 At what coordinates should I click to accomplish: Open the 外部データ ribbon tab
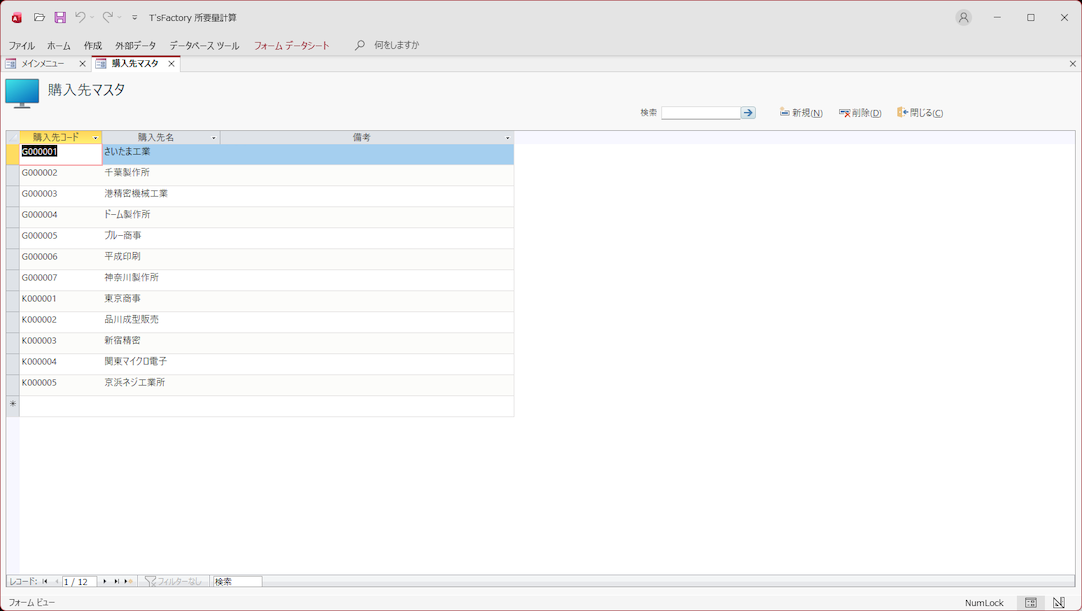click(x=135, y=45)
